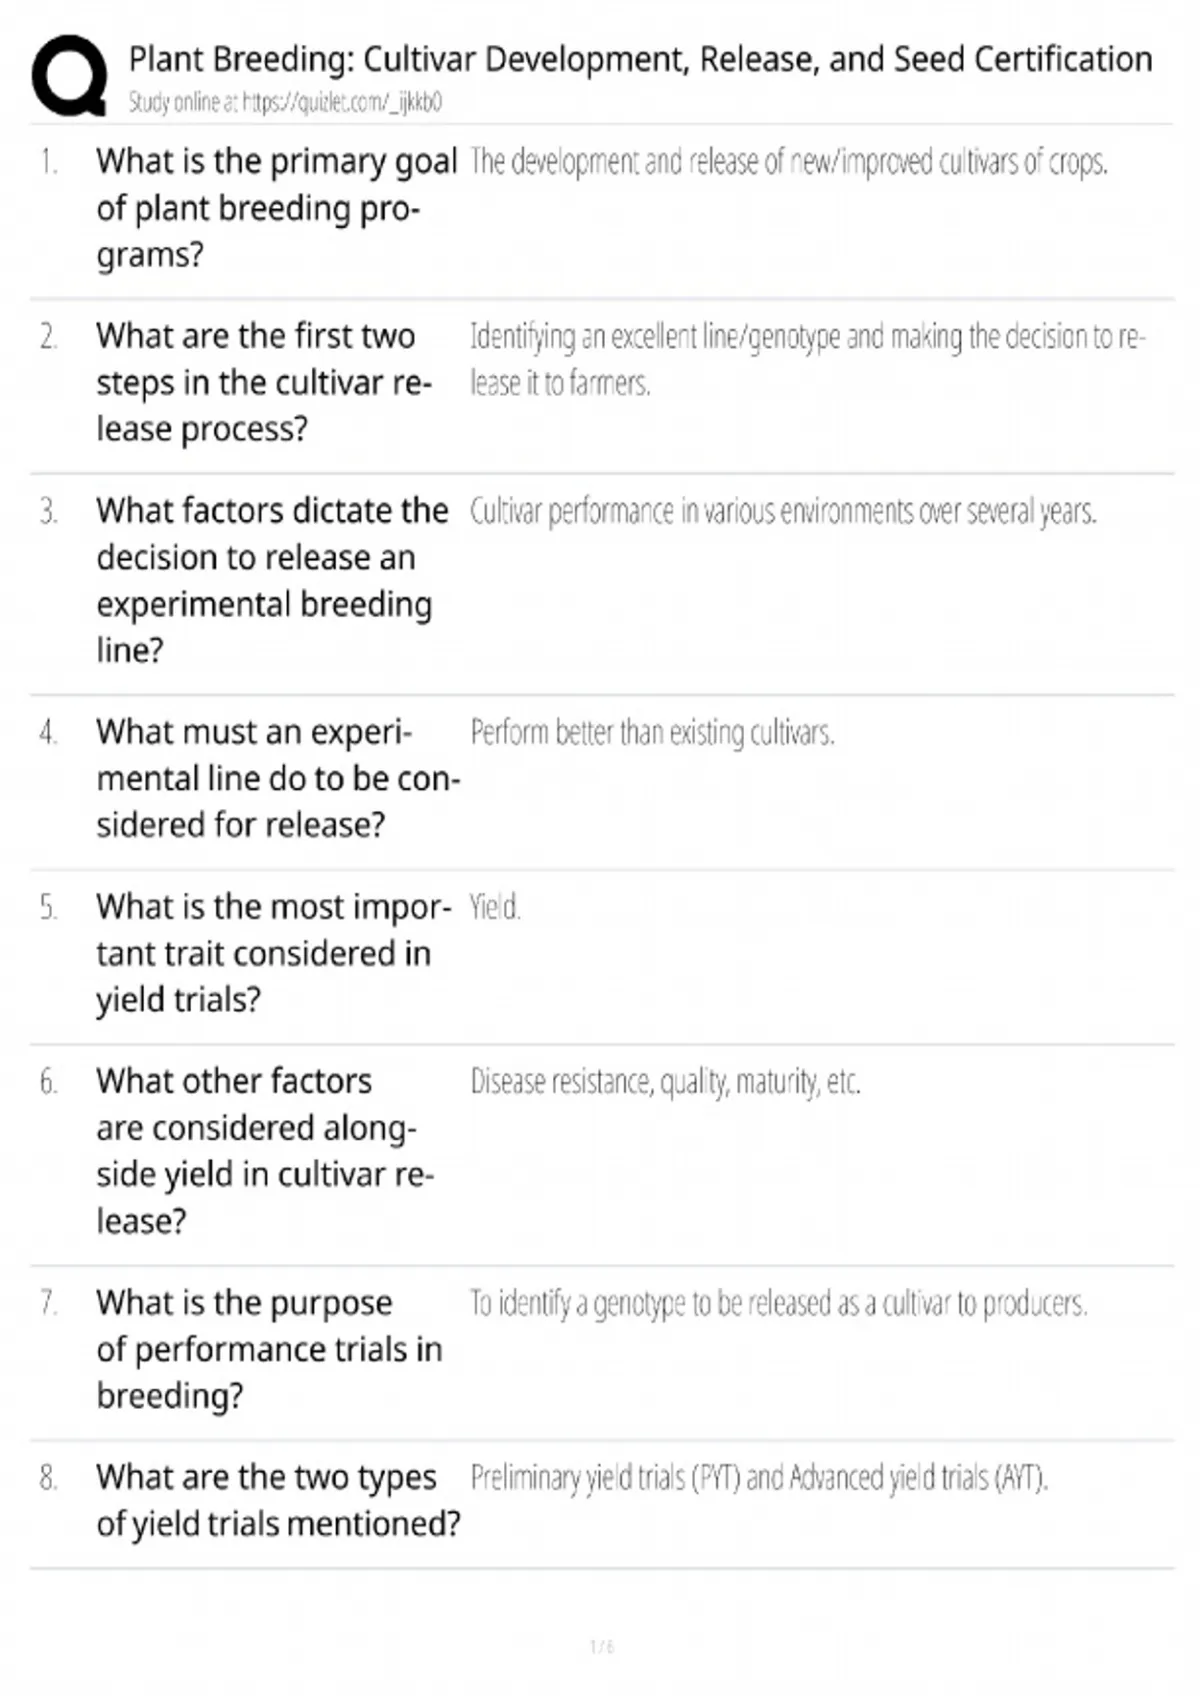Screen dimensions: 1200x1700
Task: Select question 8 about two yield trial types
Action: (x=277, y=1500)
